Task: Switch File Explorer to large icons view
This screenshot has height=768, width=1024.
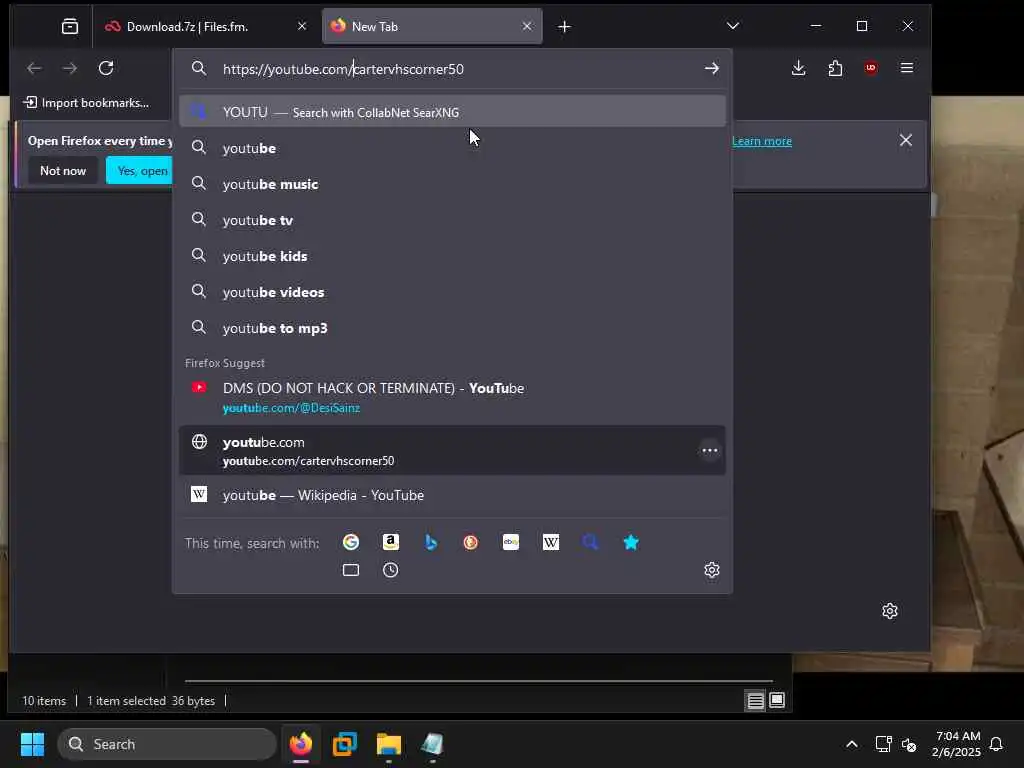Action: coord(777,701)
